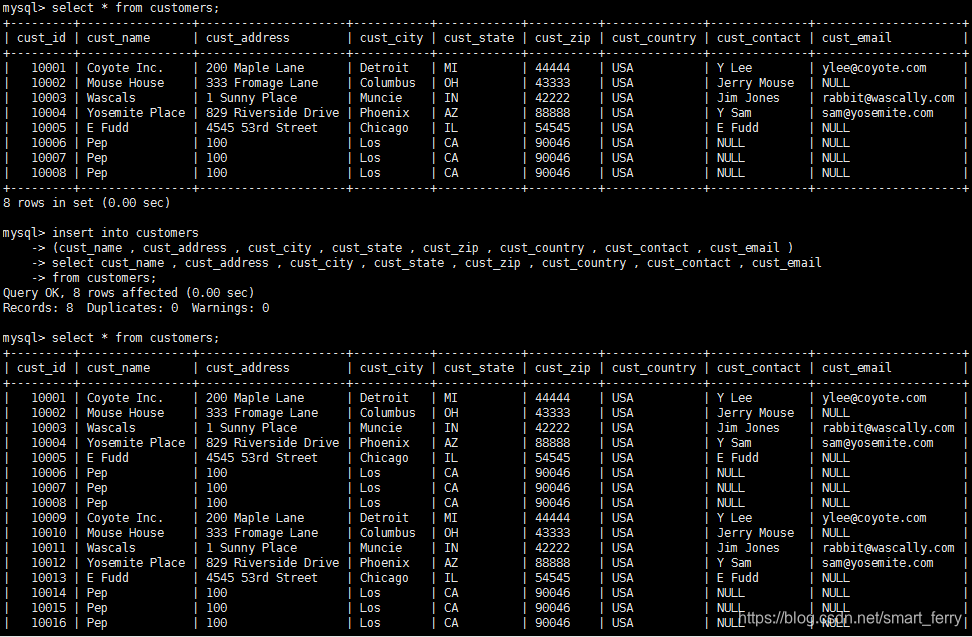Click 'Jerry Mouse' in row 10010
The width and height of the screenshot is (972, 637).
coord(755,533)
